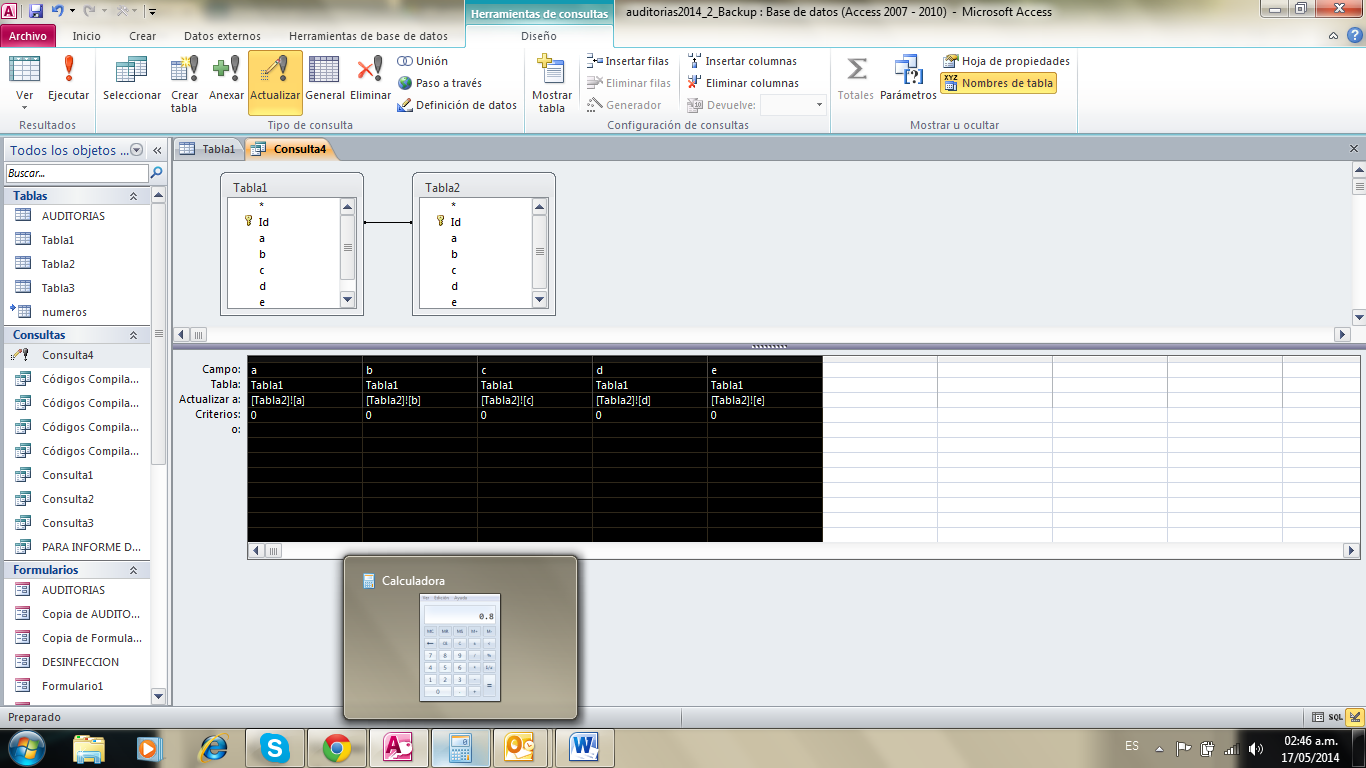
Task: Click Eliminar columnas
Action: (x=743, y=83)
